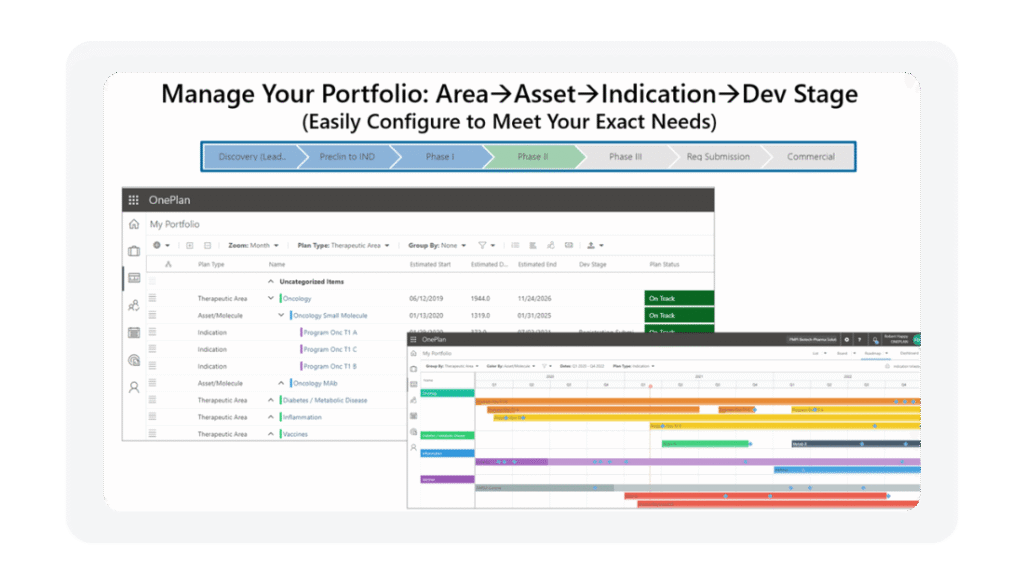Screen dimensions: 1024x584
Task: Sort by the Estimated Start column header
Action: click(430, 265)
